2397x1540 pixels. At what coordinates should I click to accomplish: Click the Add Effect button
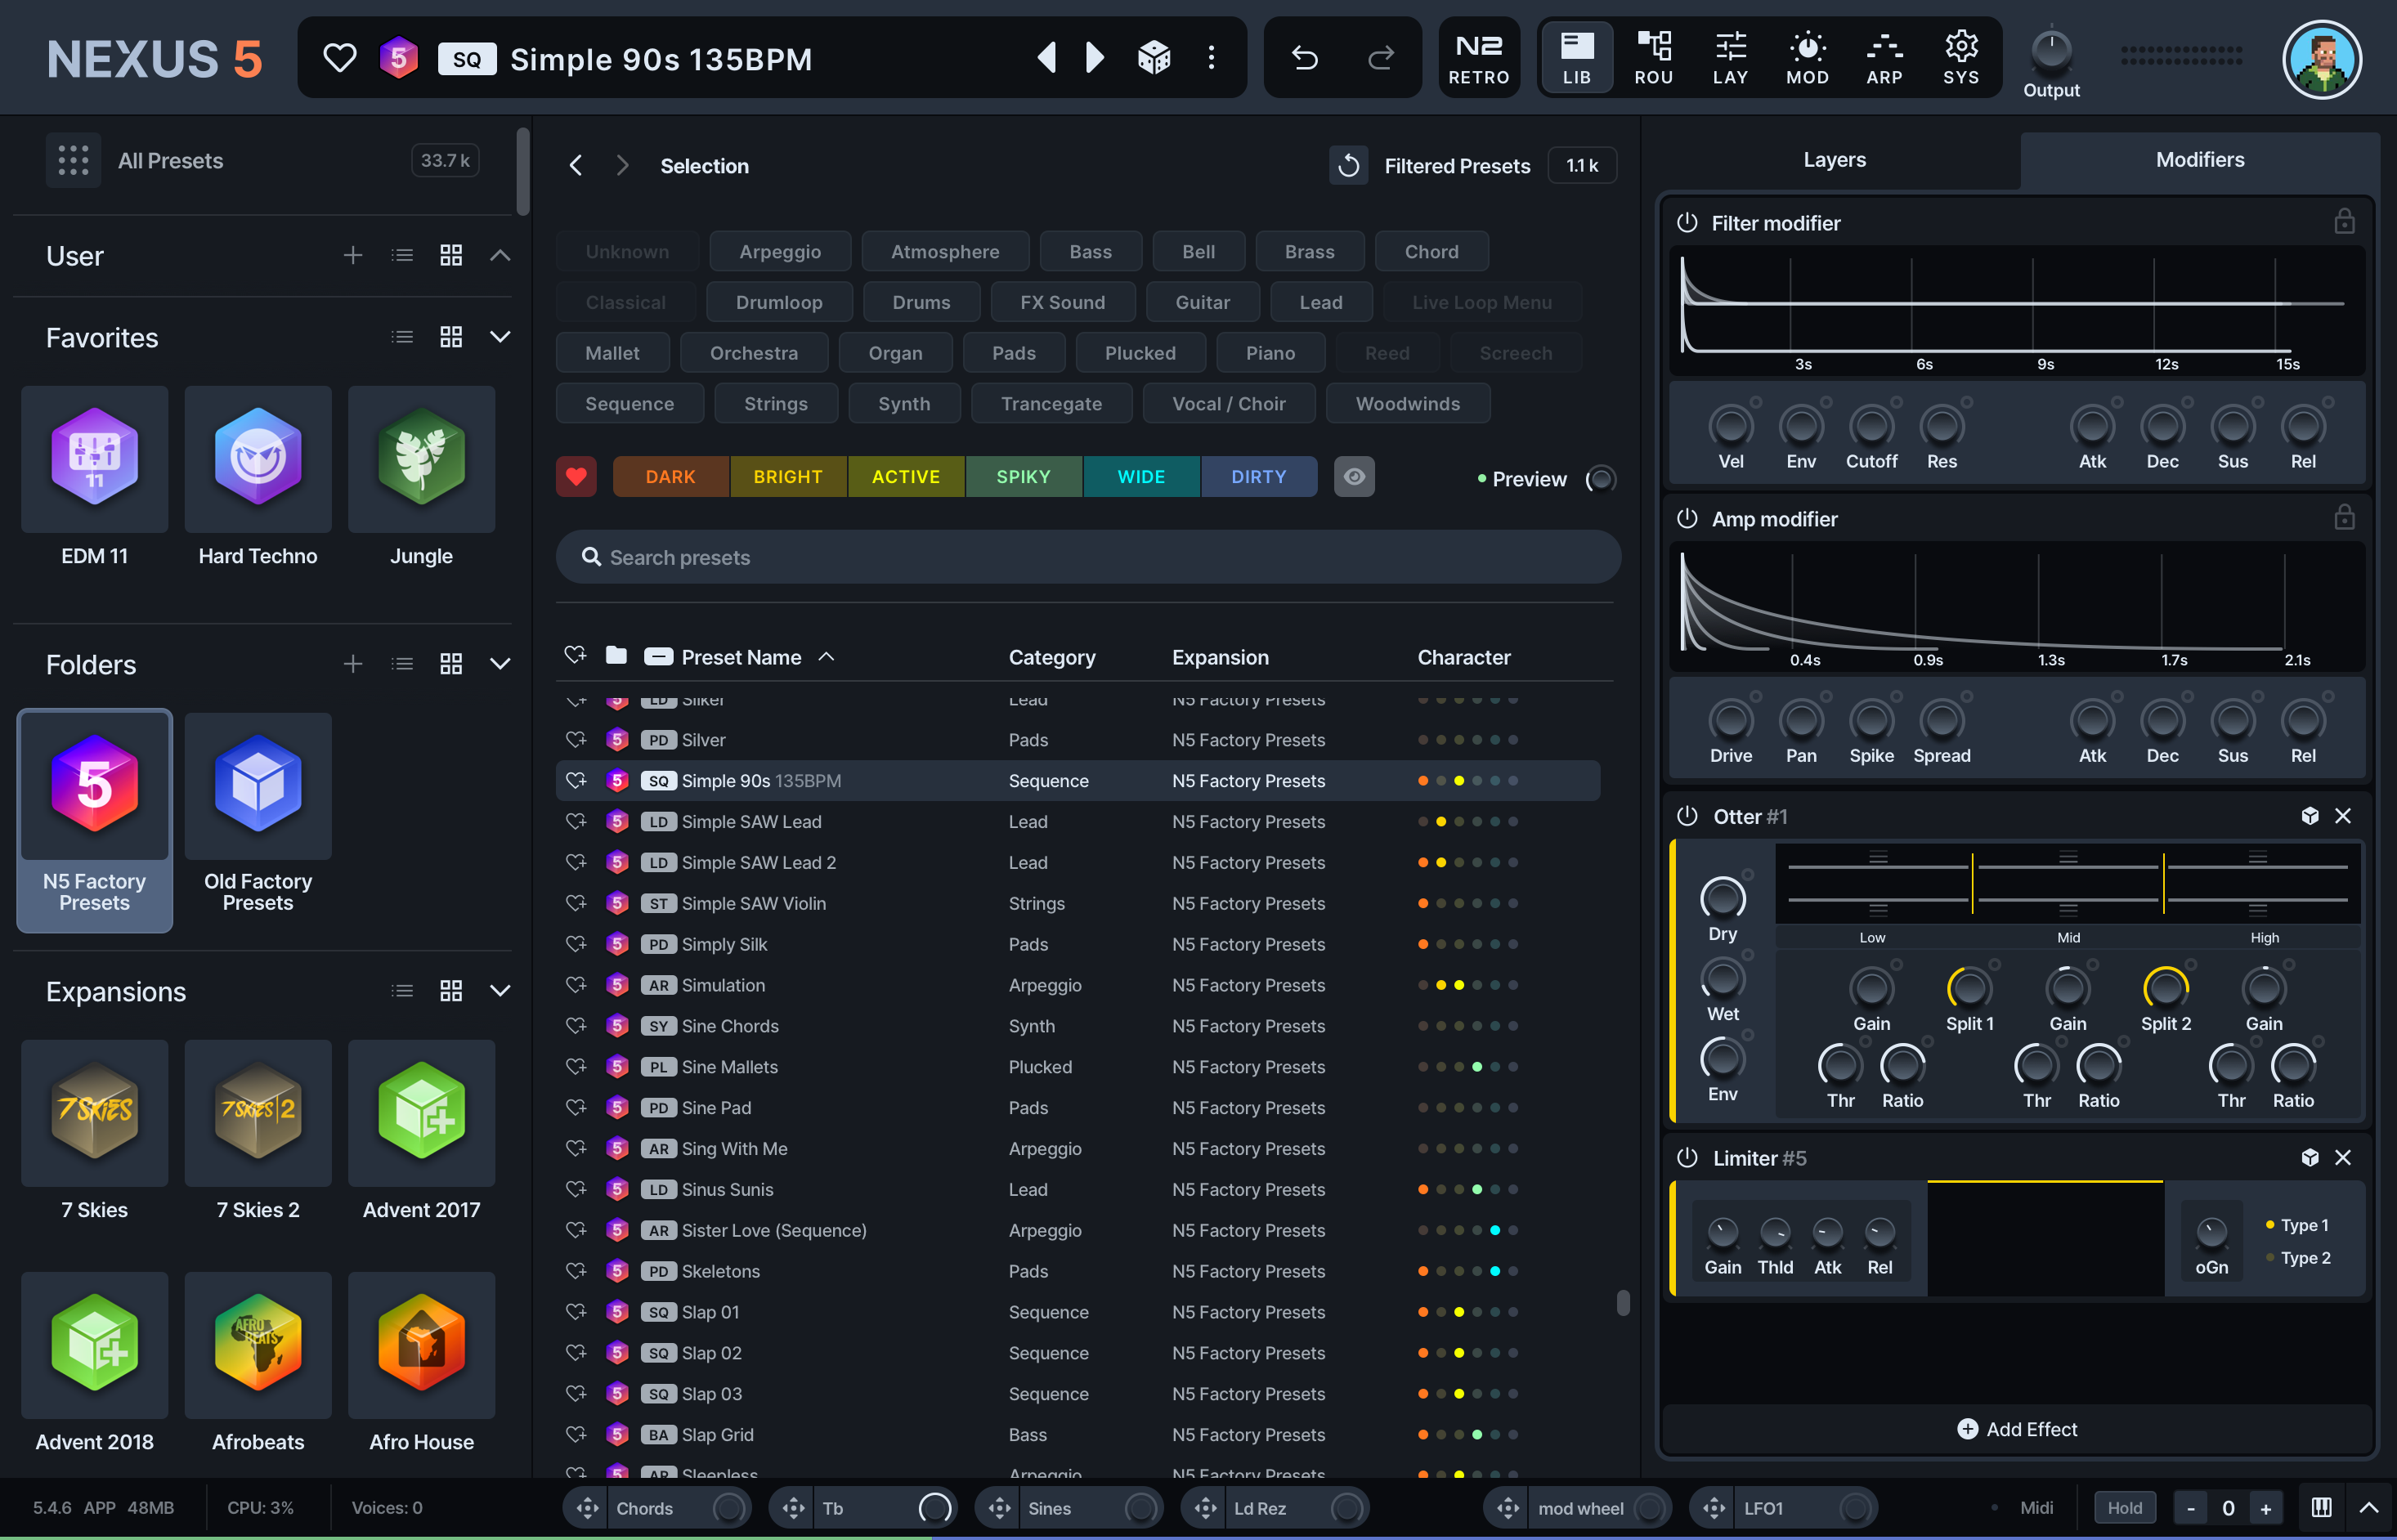2016,1429
